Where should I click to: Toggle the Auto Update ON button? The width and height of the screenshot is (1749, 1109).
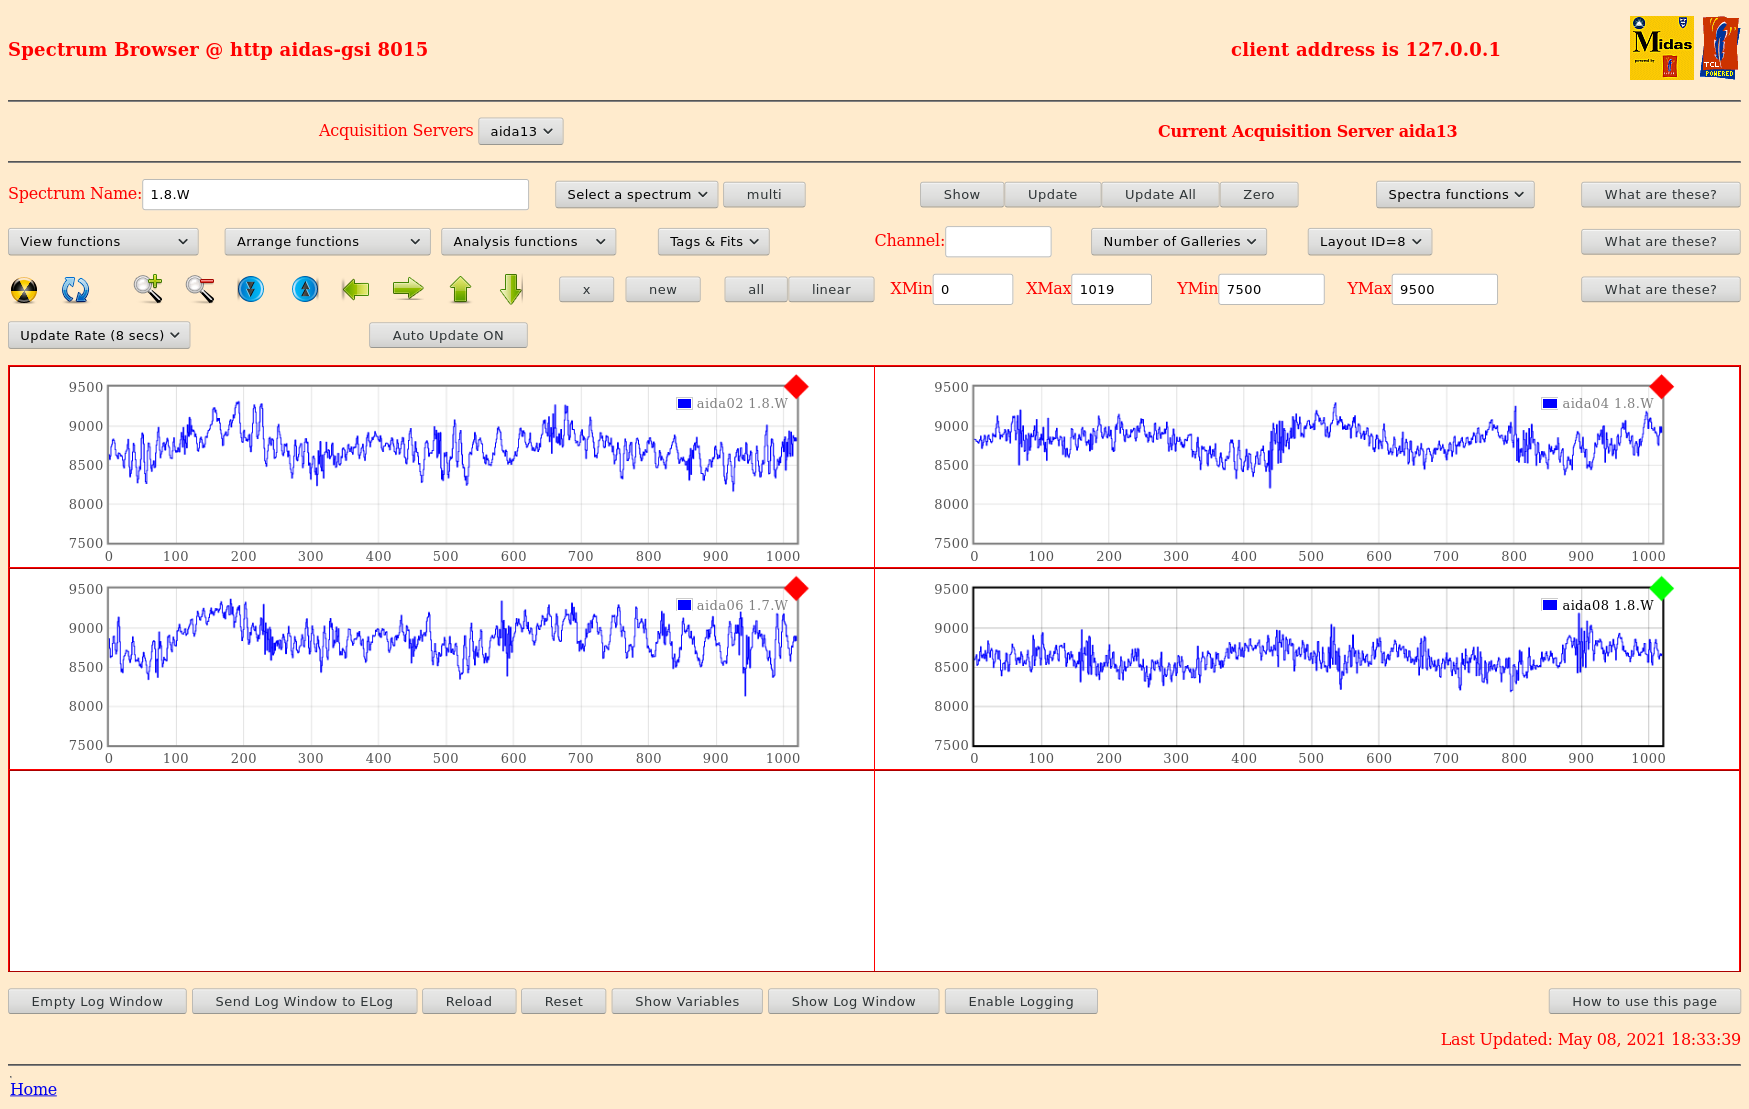(x=448, y=336)
